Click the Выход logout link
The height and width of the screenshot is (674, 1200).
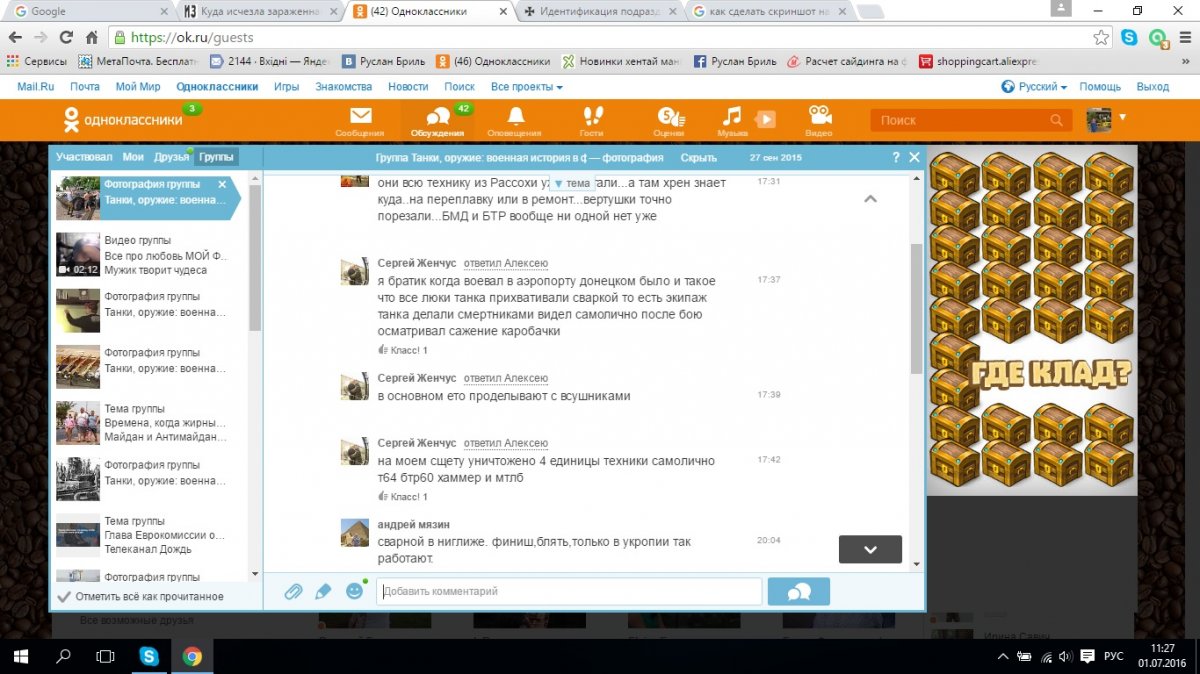point(1153,87)
